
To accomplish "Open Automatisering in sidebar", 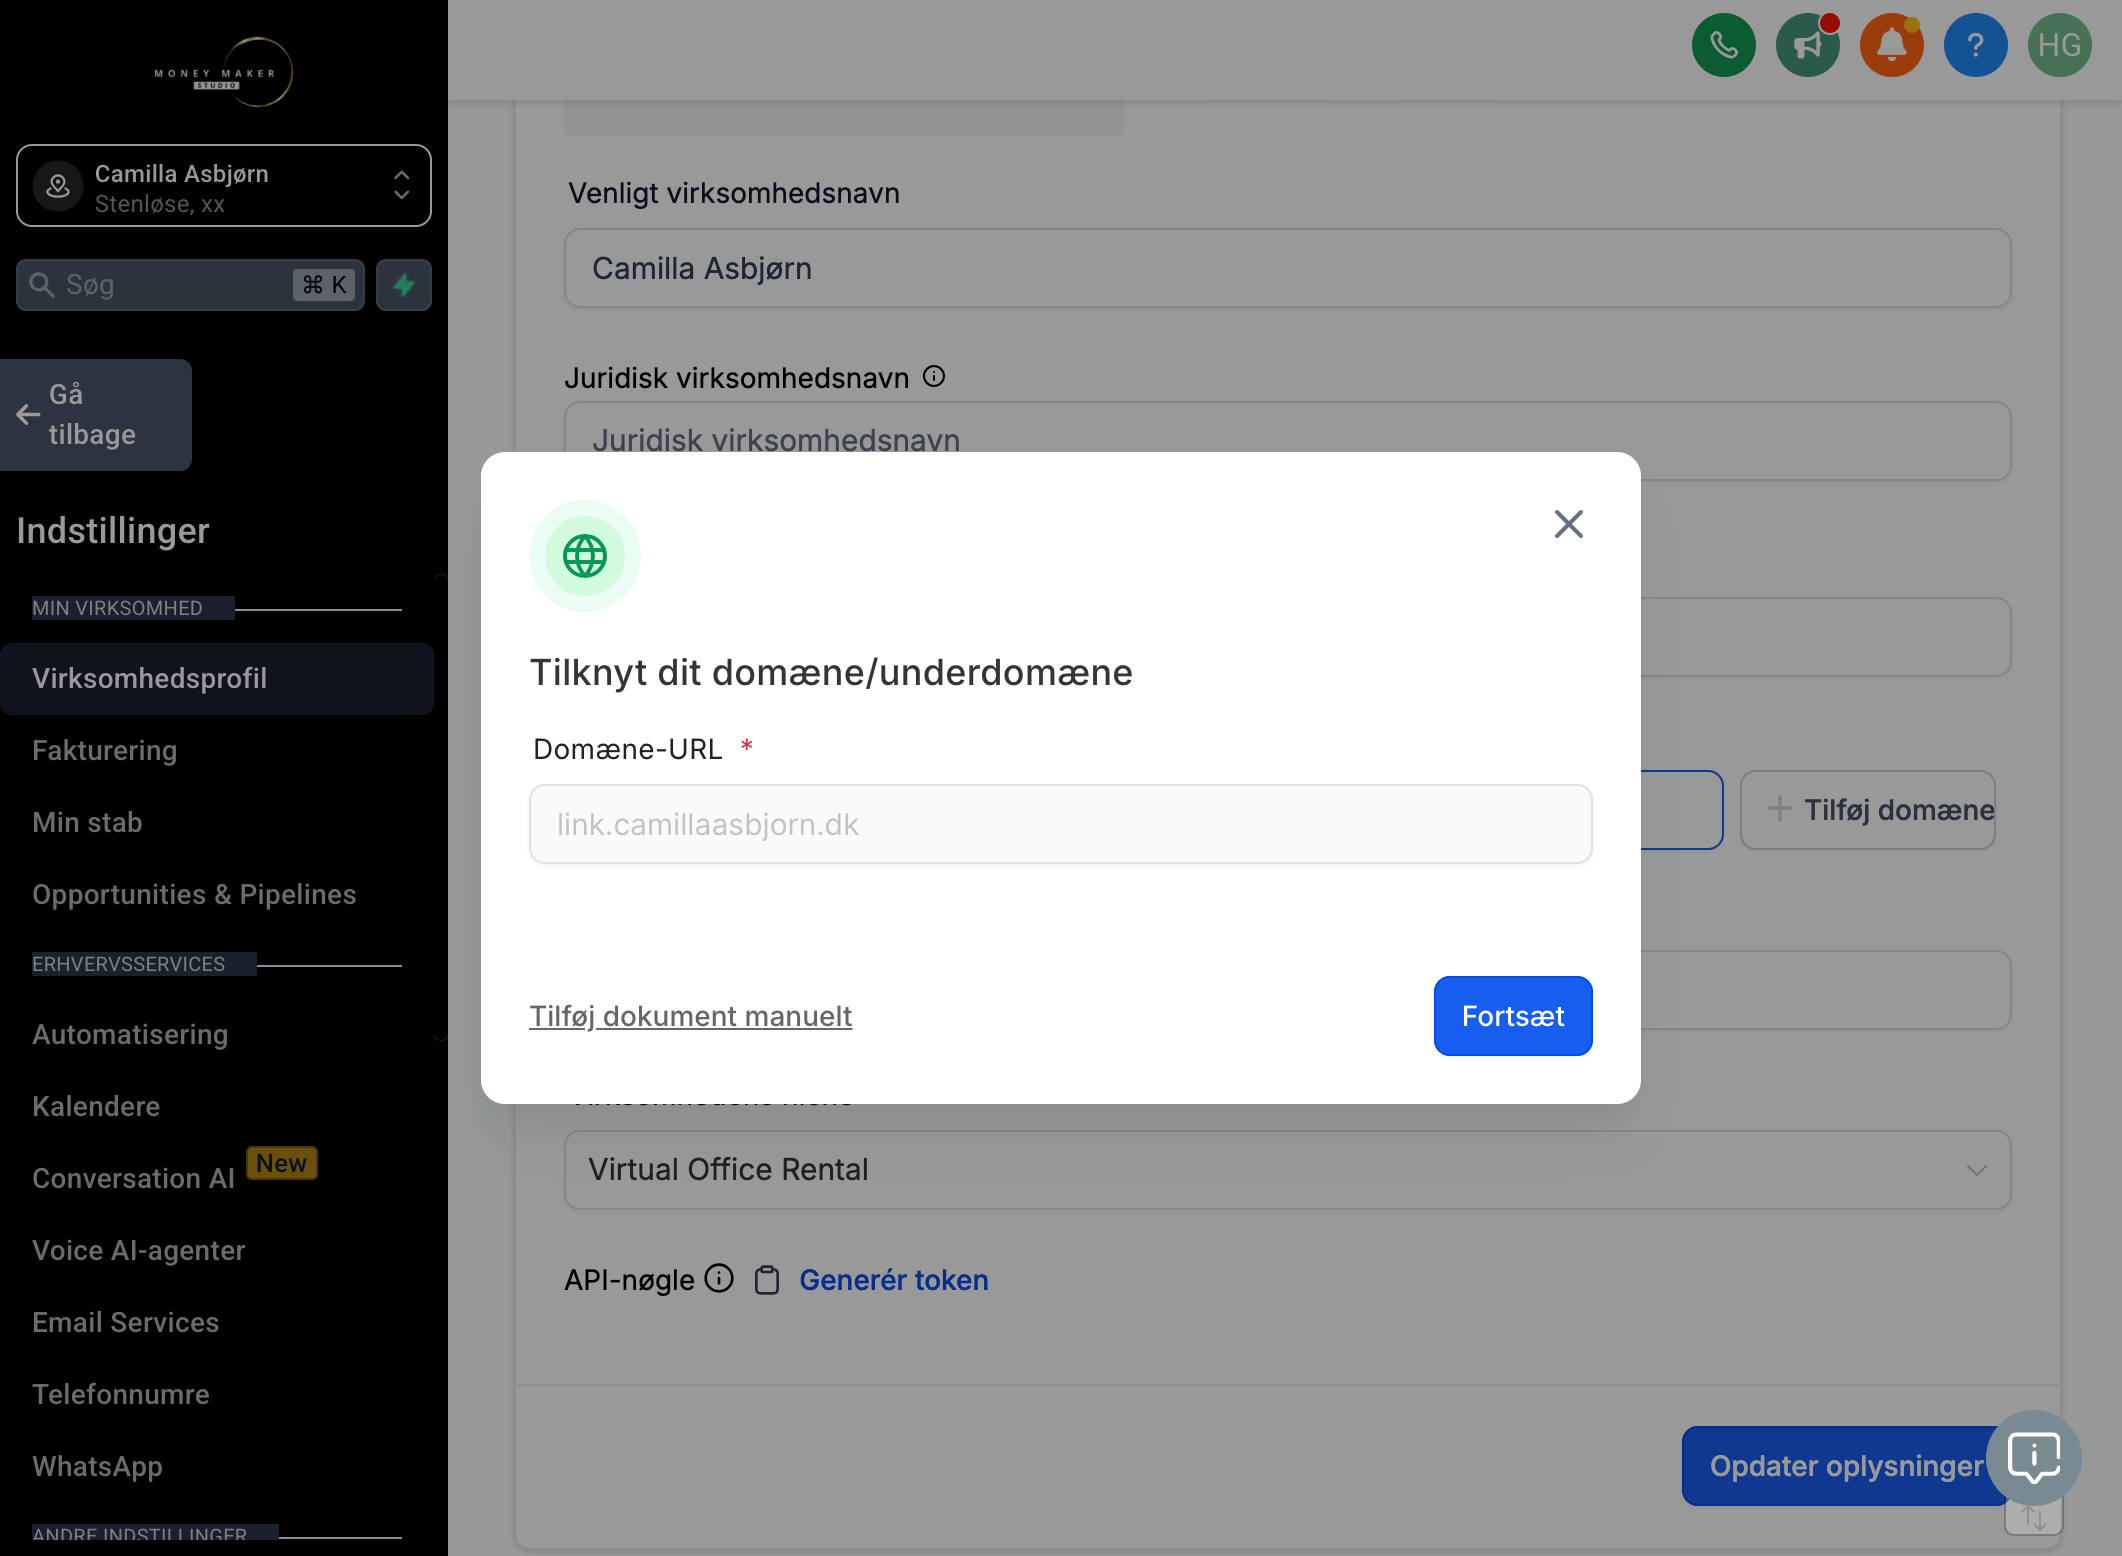I will [x=130, y=1035].
